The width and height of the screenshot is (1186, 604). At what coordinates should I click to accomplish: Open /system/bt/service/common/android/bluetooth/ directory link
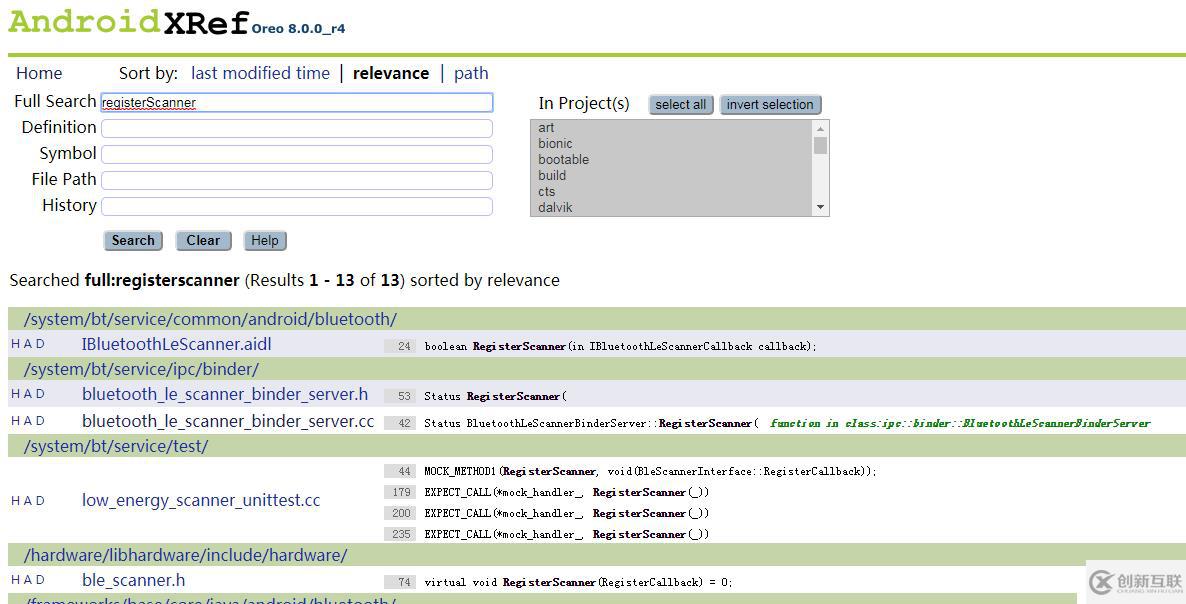coord(210,319)
